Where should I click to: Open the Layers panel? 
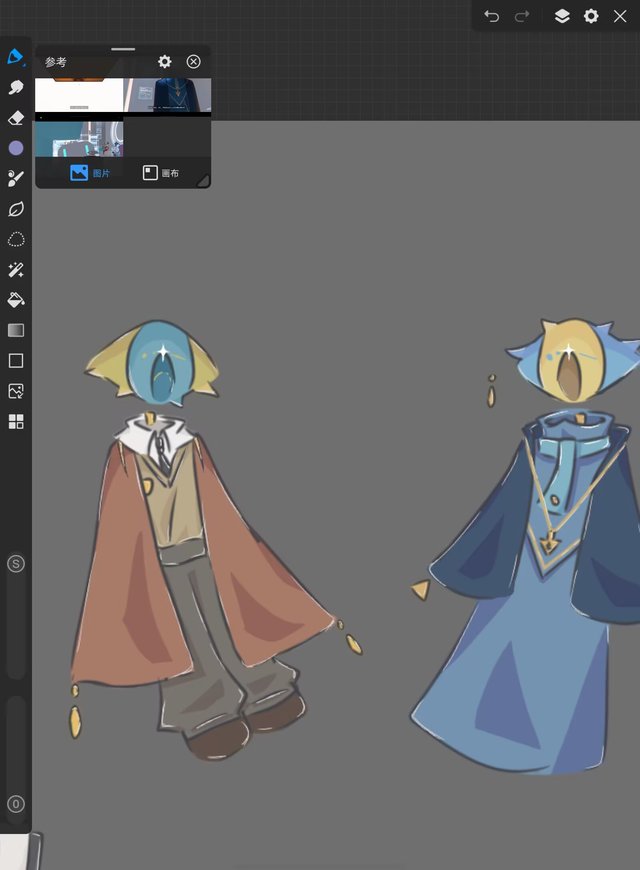[562, 16]
